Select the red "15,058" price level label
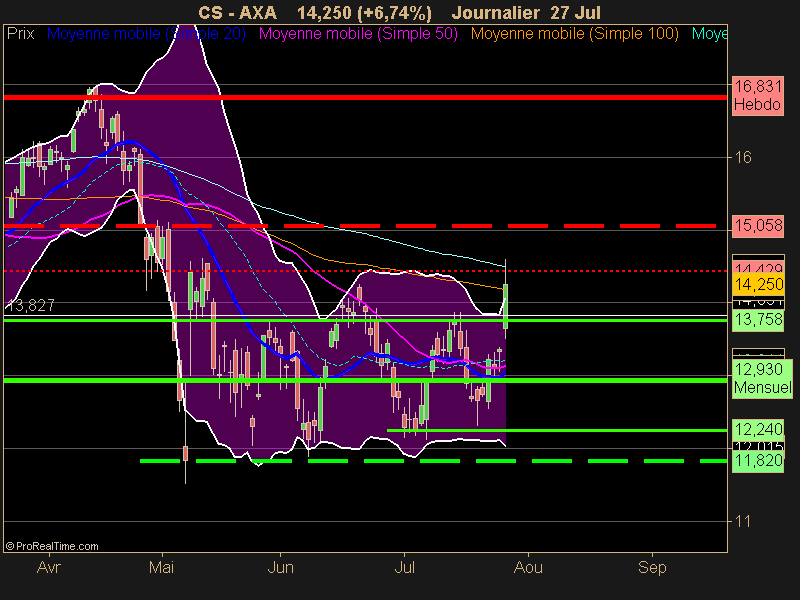 758,225
